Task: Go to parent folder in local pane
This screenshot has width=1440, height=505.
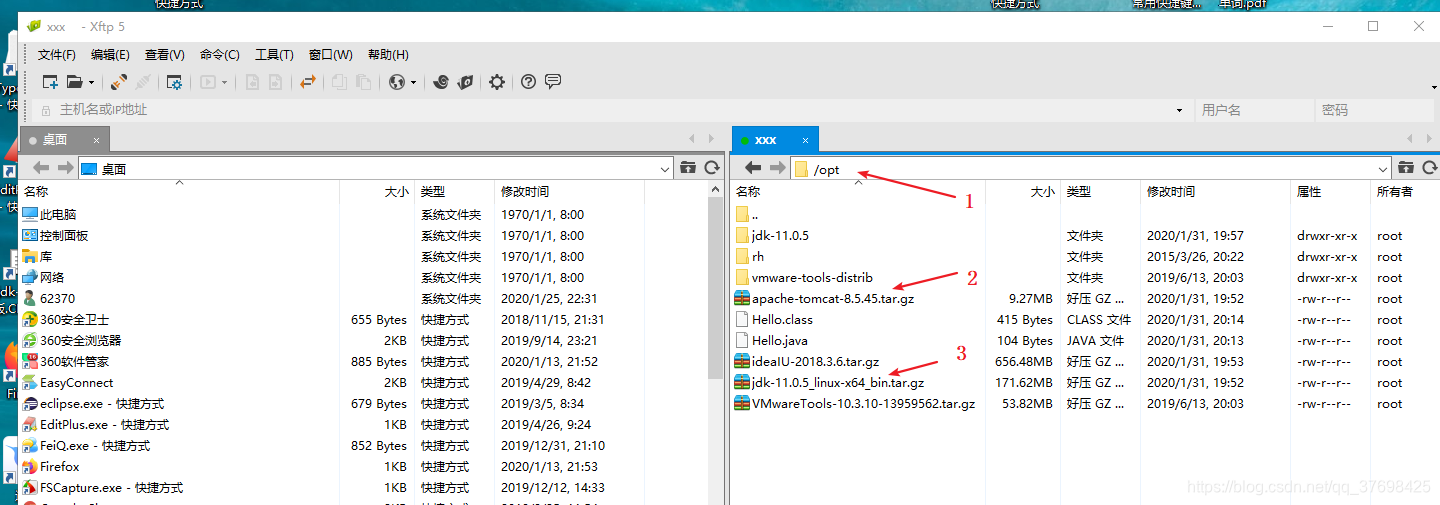Action: pyautogui.click(x=688, y=168)
